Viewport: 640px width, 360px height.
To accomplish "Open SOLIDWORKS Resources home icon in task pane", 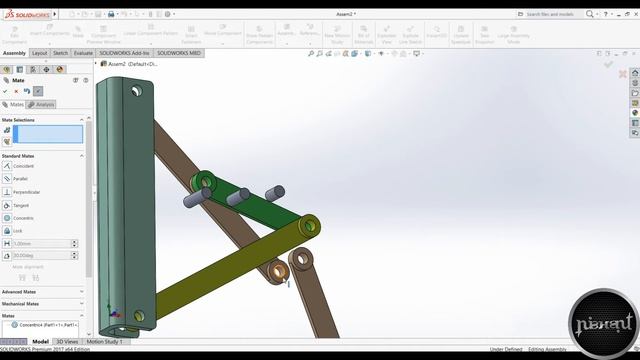I will click(x=635, y=73).
